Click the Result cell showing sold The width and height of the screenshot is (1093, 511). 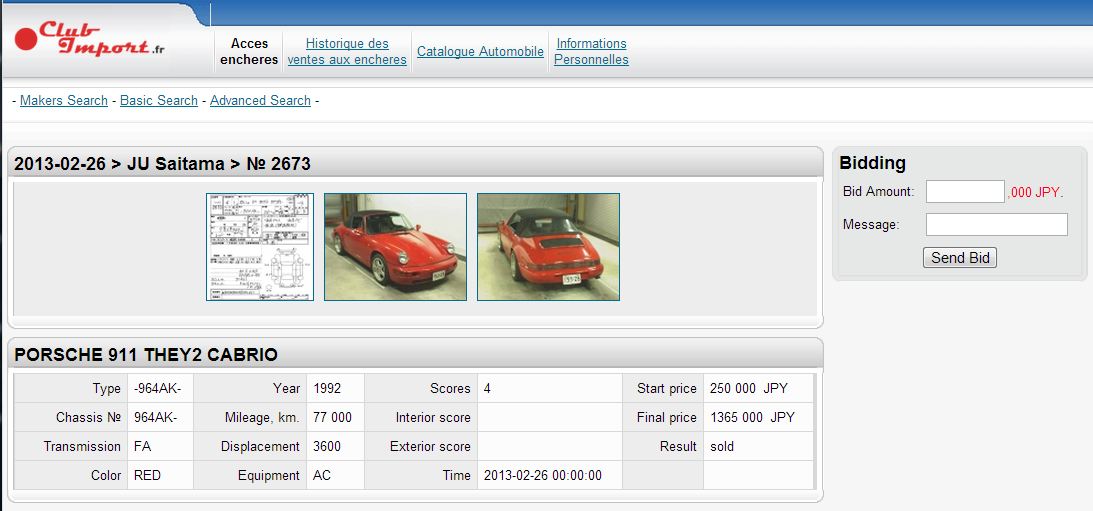[x=722, y=446]
